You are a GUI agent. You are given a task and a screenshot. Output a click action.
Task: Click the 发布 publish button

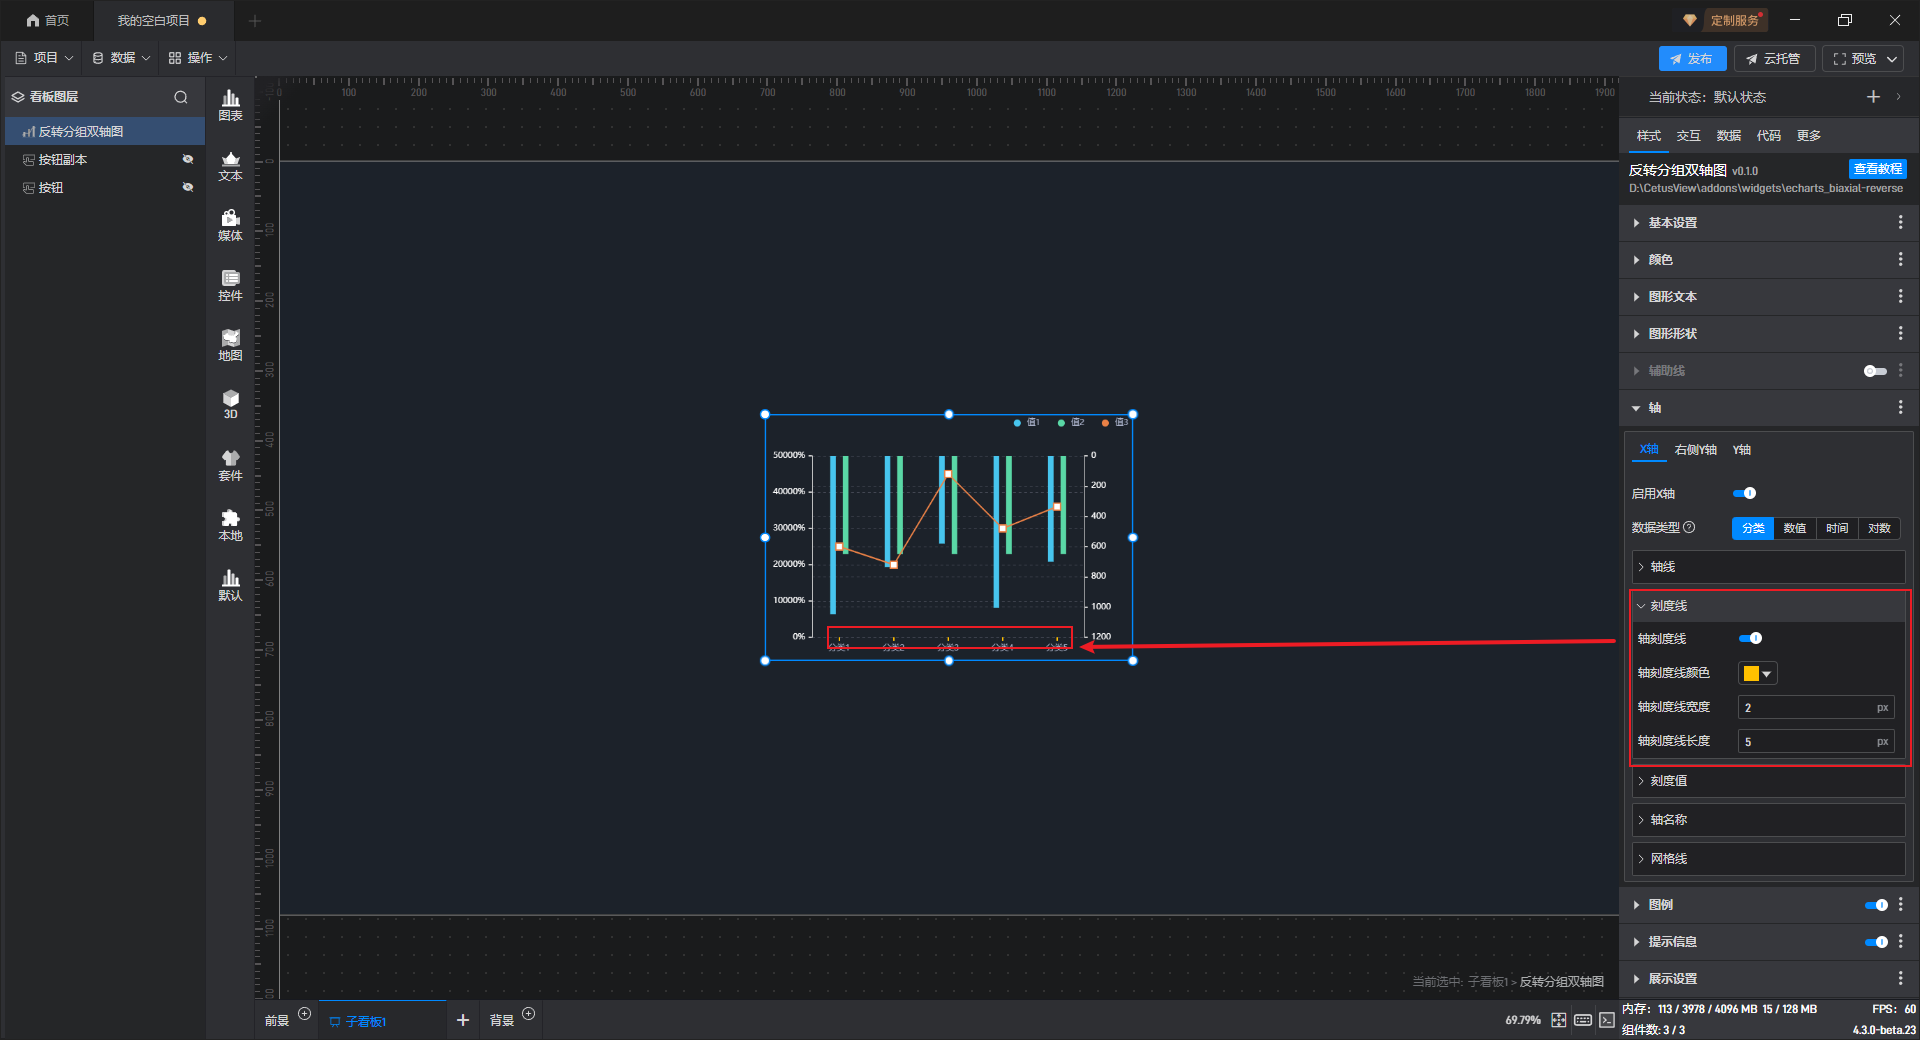pos(1691,59)
